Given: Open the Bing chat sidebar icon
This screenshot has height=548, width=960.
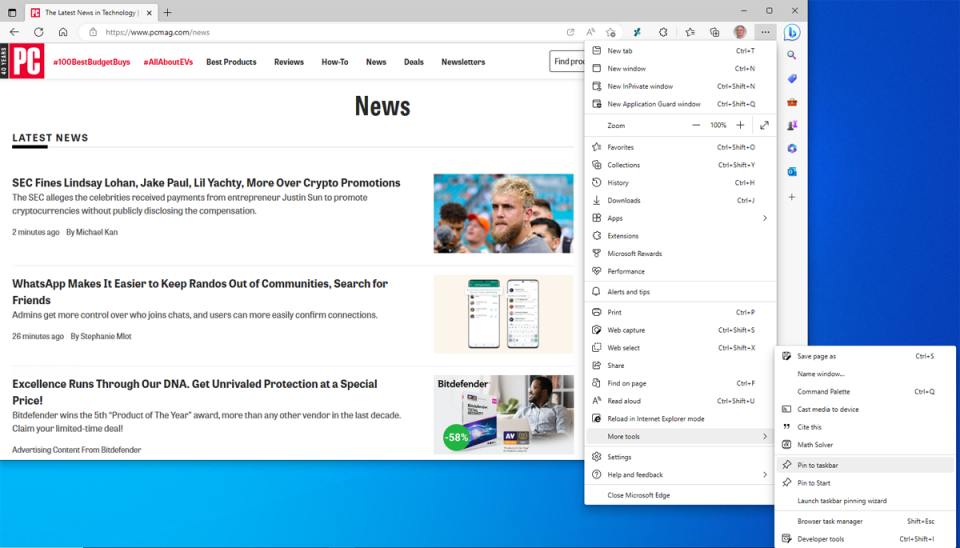Looking at the screenshot, I should pos(792,32).
